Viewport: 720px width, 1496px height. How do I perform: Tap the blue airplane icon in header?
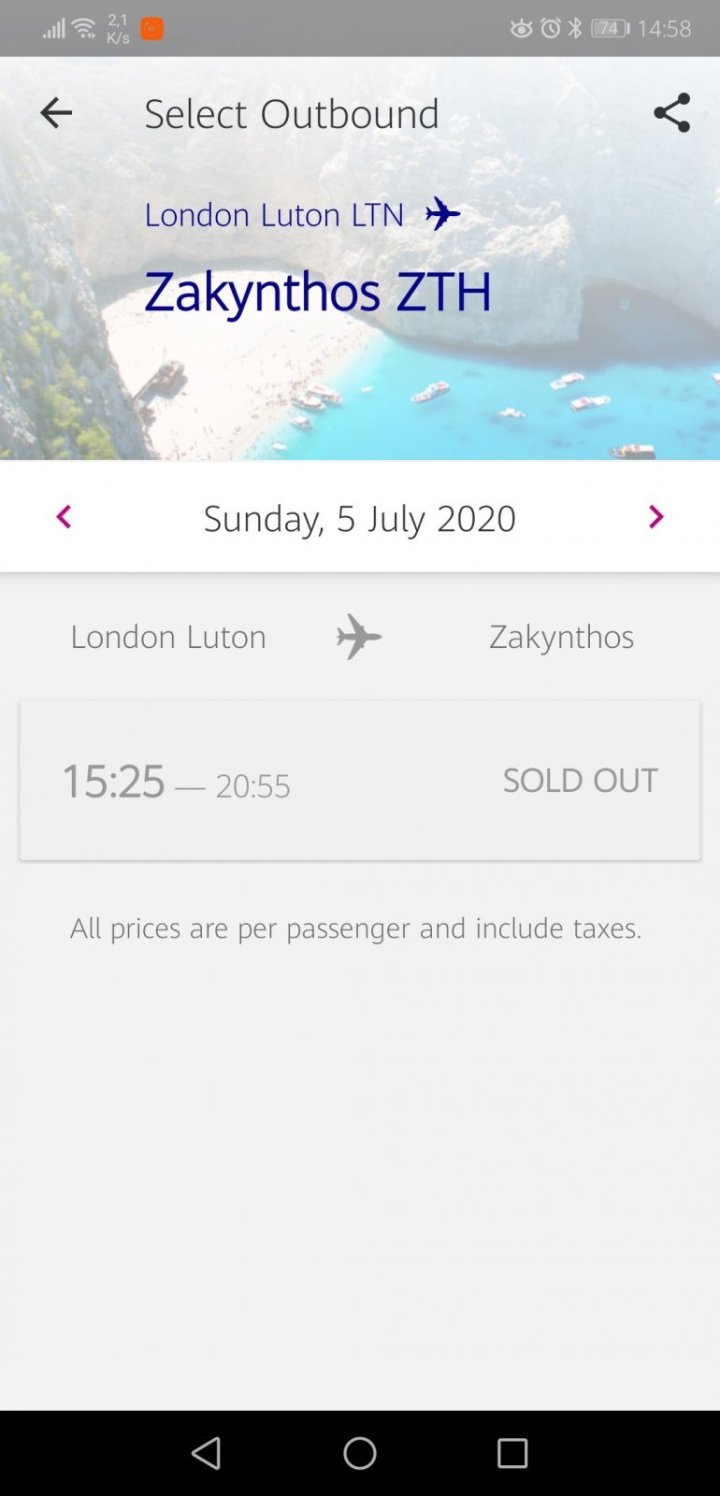[x=442, y=214]
